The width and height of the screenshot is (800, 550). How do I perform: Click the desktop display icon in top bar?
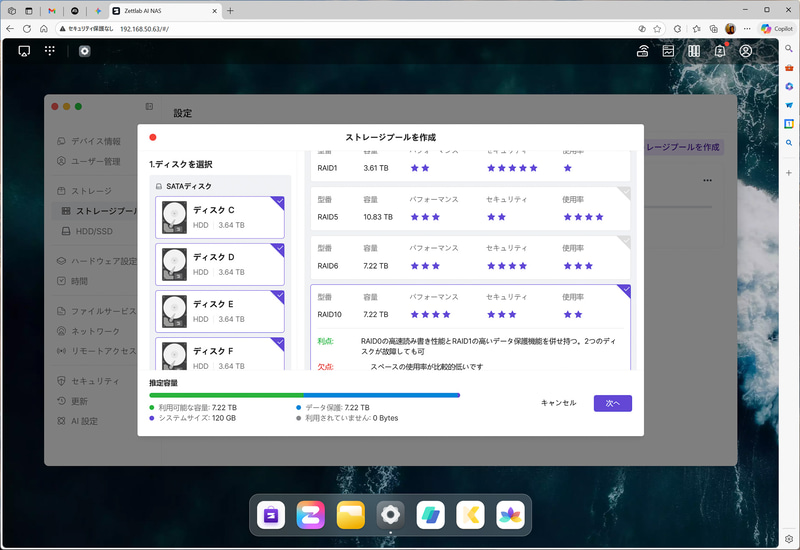click(24, 51)
